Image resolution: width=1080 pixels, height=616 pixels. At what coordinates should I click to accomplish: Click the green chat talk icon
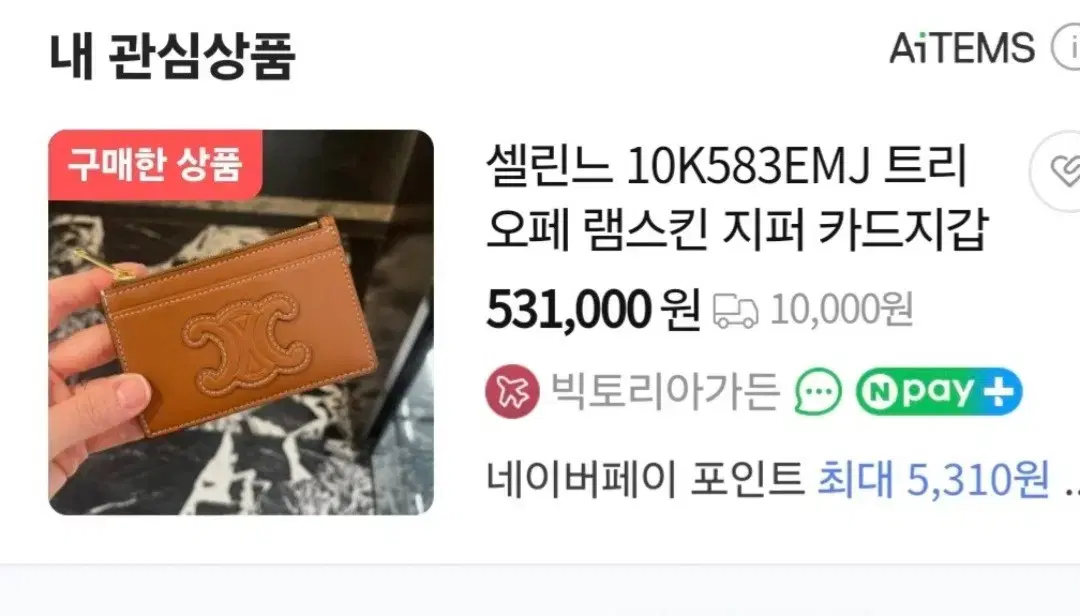tap(818, 391)
